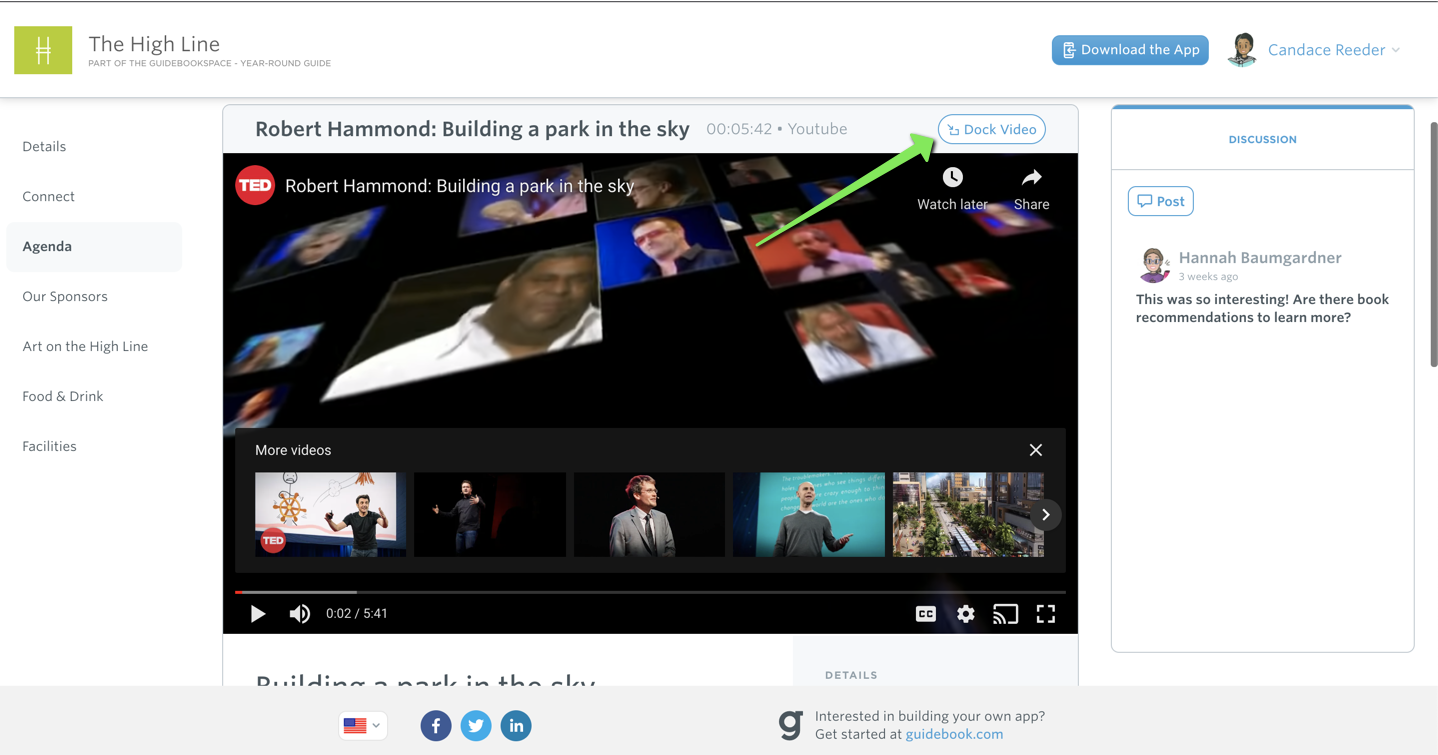This screenshot has height=755, width=1438.
Task: Click the guidebook 'g' logo
Action: pyautogui.click(x=791, y=725)
